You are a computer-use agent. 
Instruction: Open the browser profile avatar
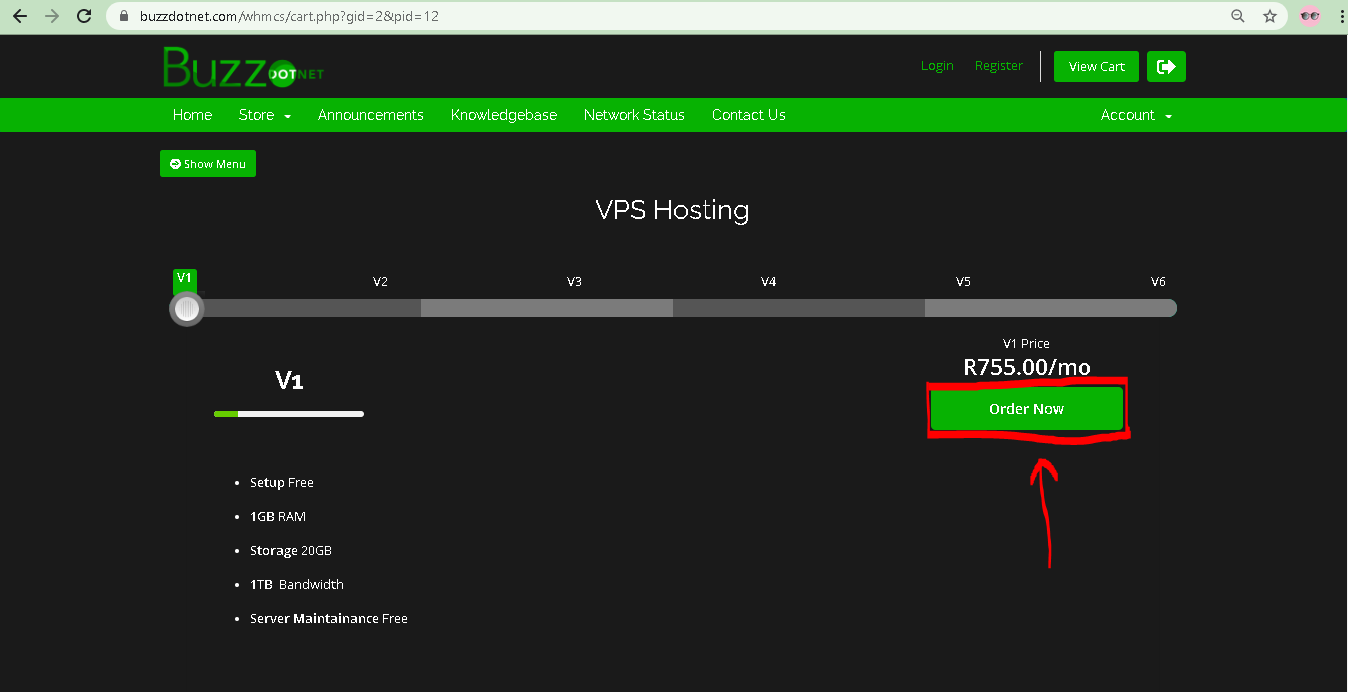1309,16
